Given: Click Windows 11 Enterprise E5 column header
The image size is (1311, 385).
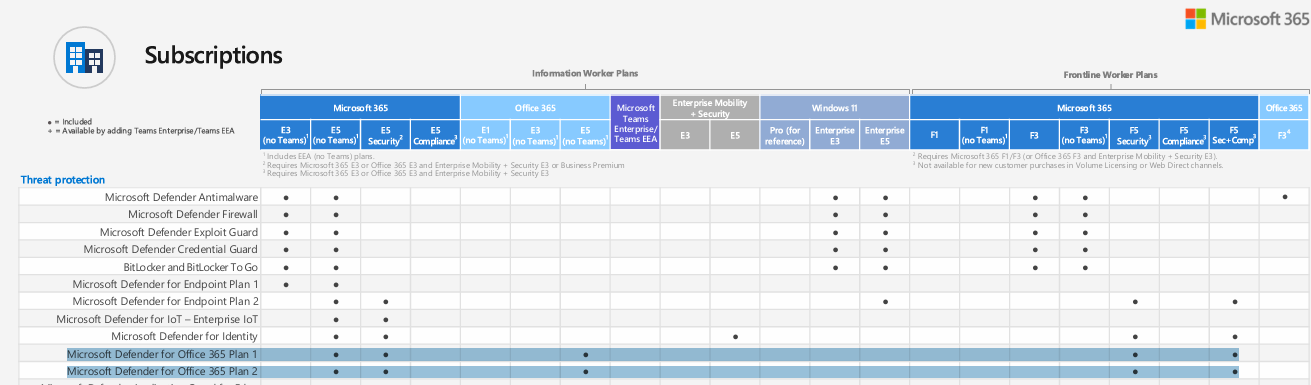Looking at the screenshot, I should coord(885,135).
